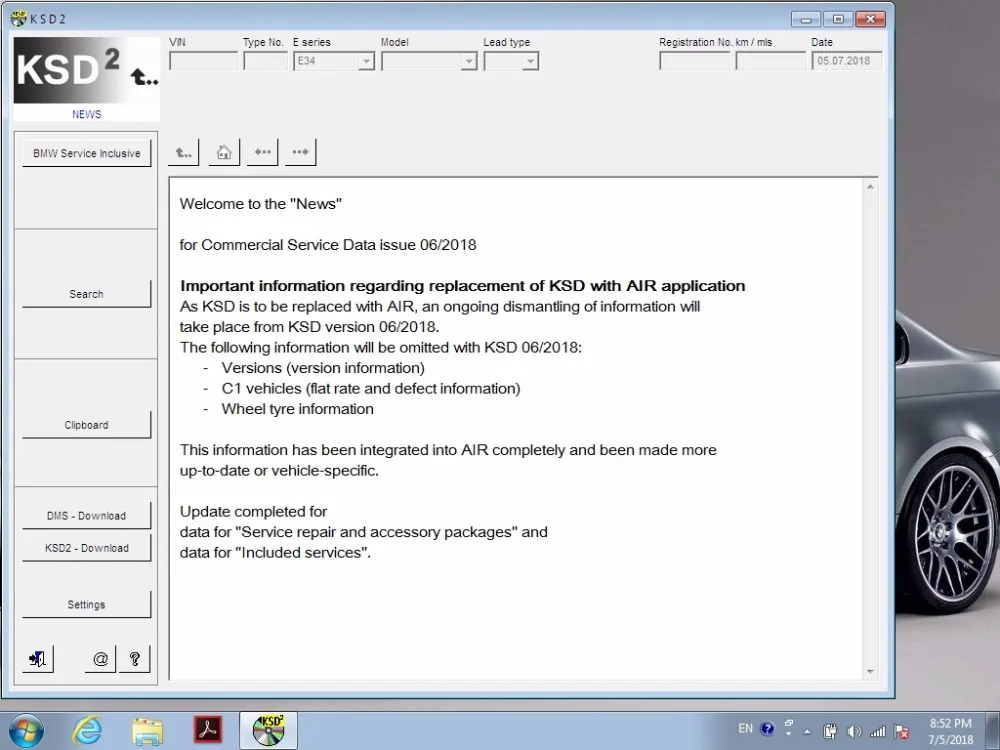Click the scrollbar down arrow in news pane

tap(870, 672)
